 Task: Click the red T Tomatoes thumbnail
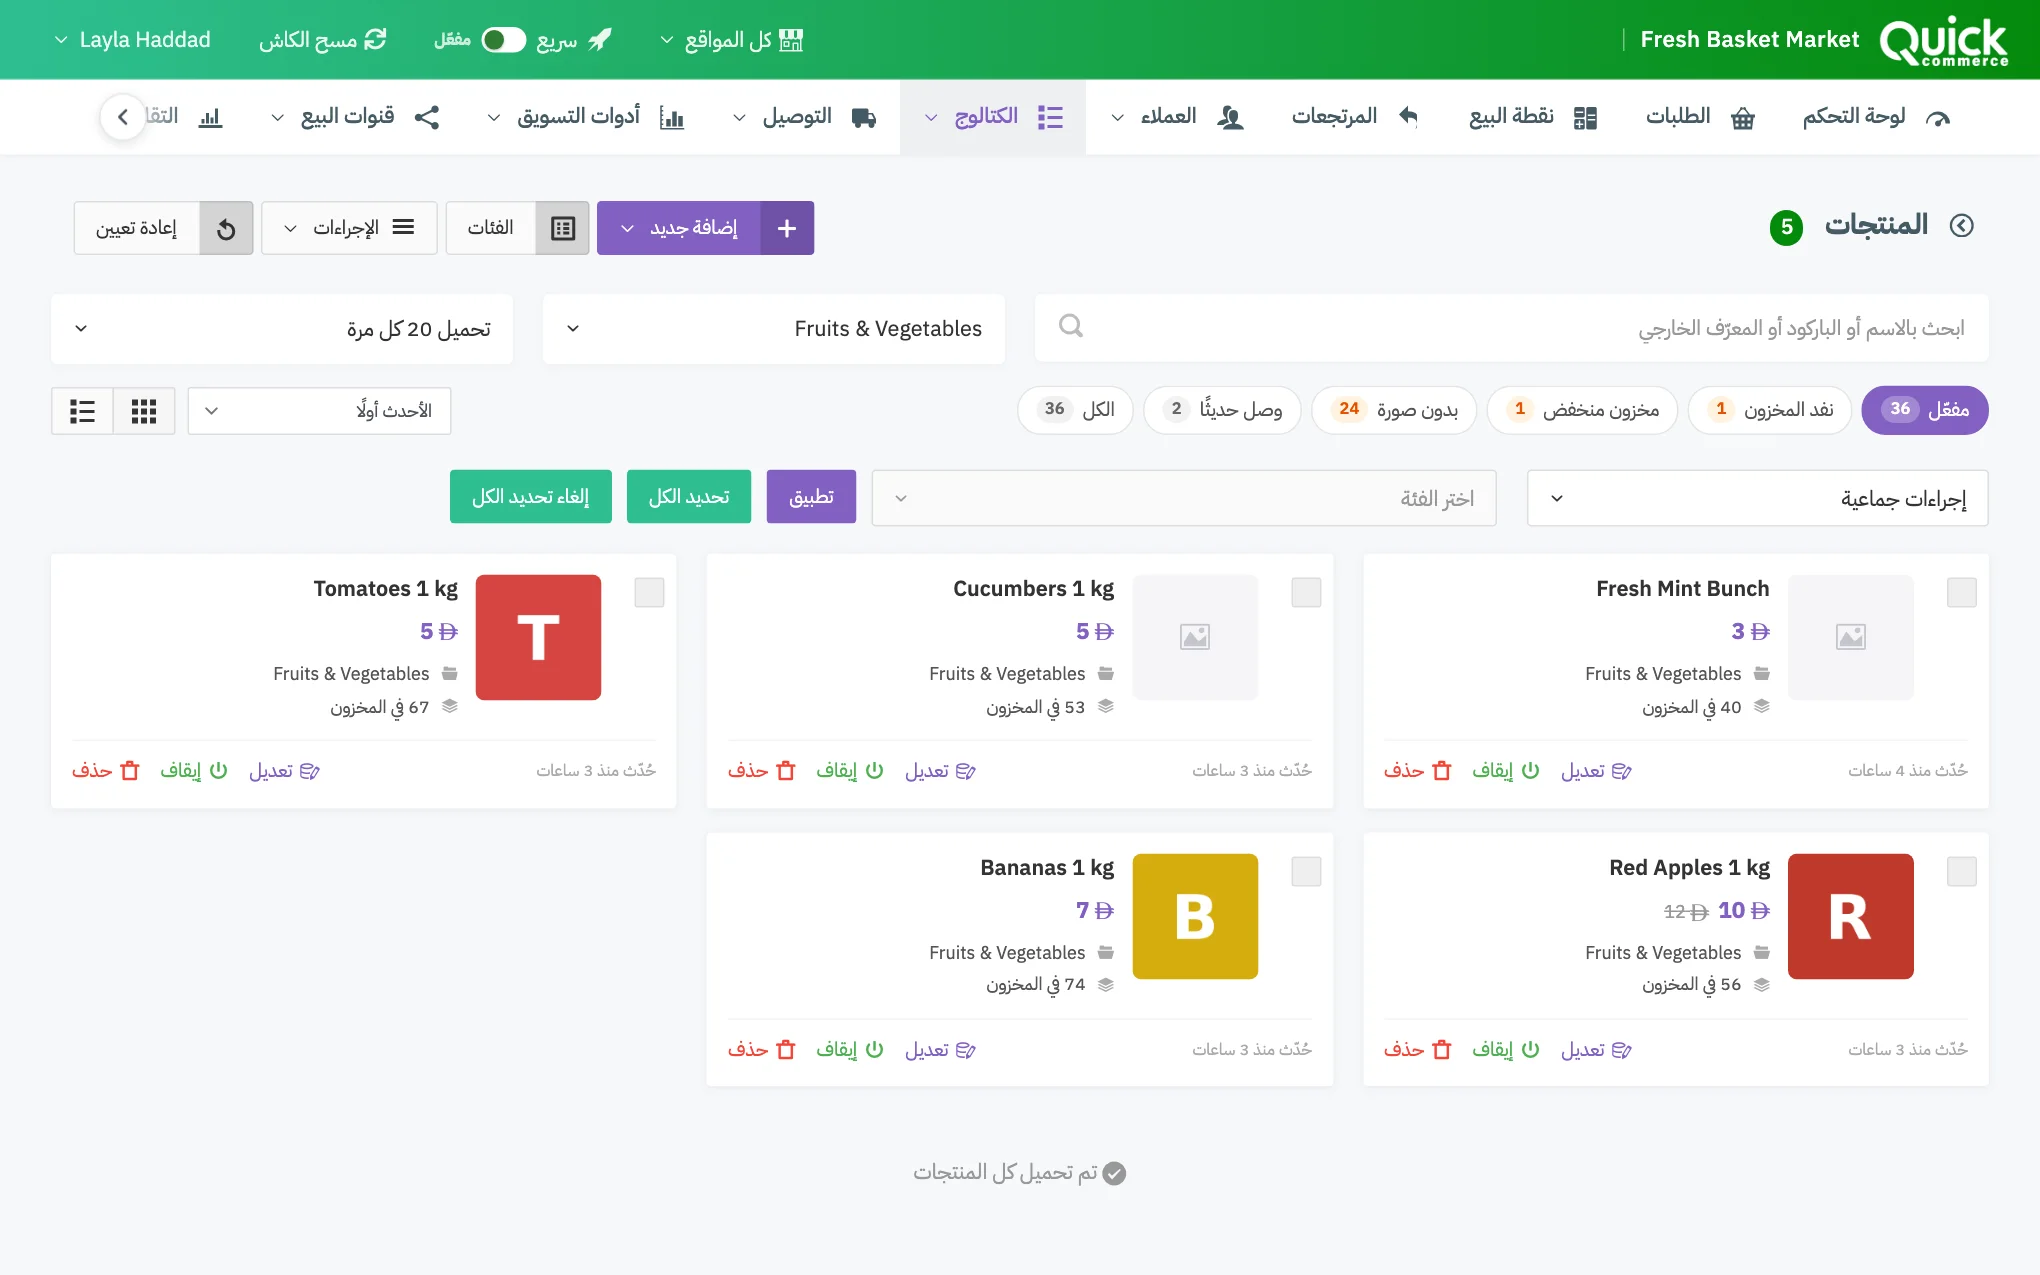coord(538,637)
